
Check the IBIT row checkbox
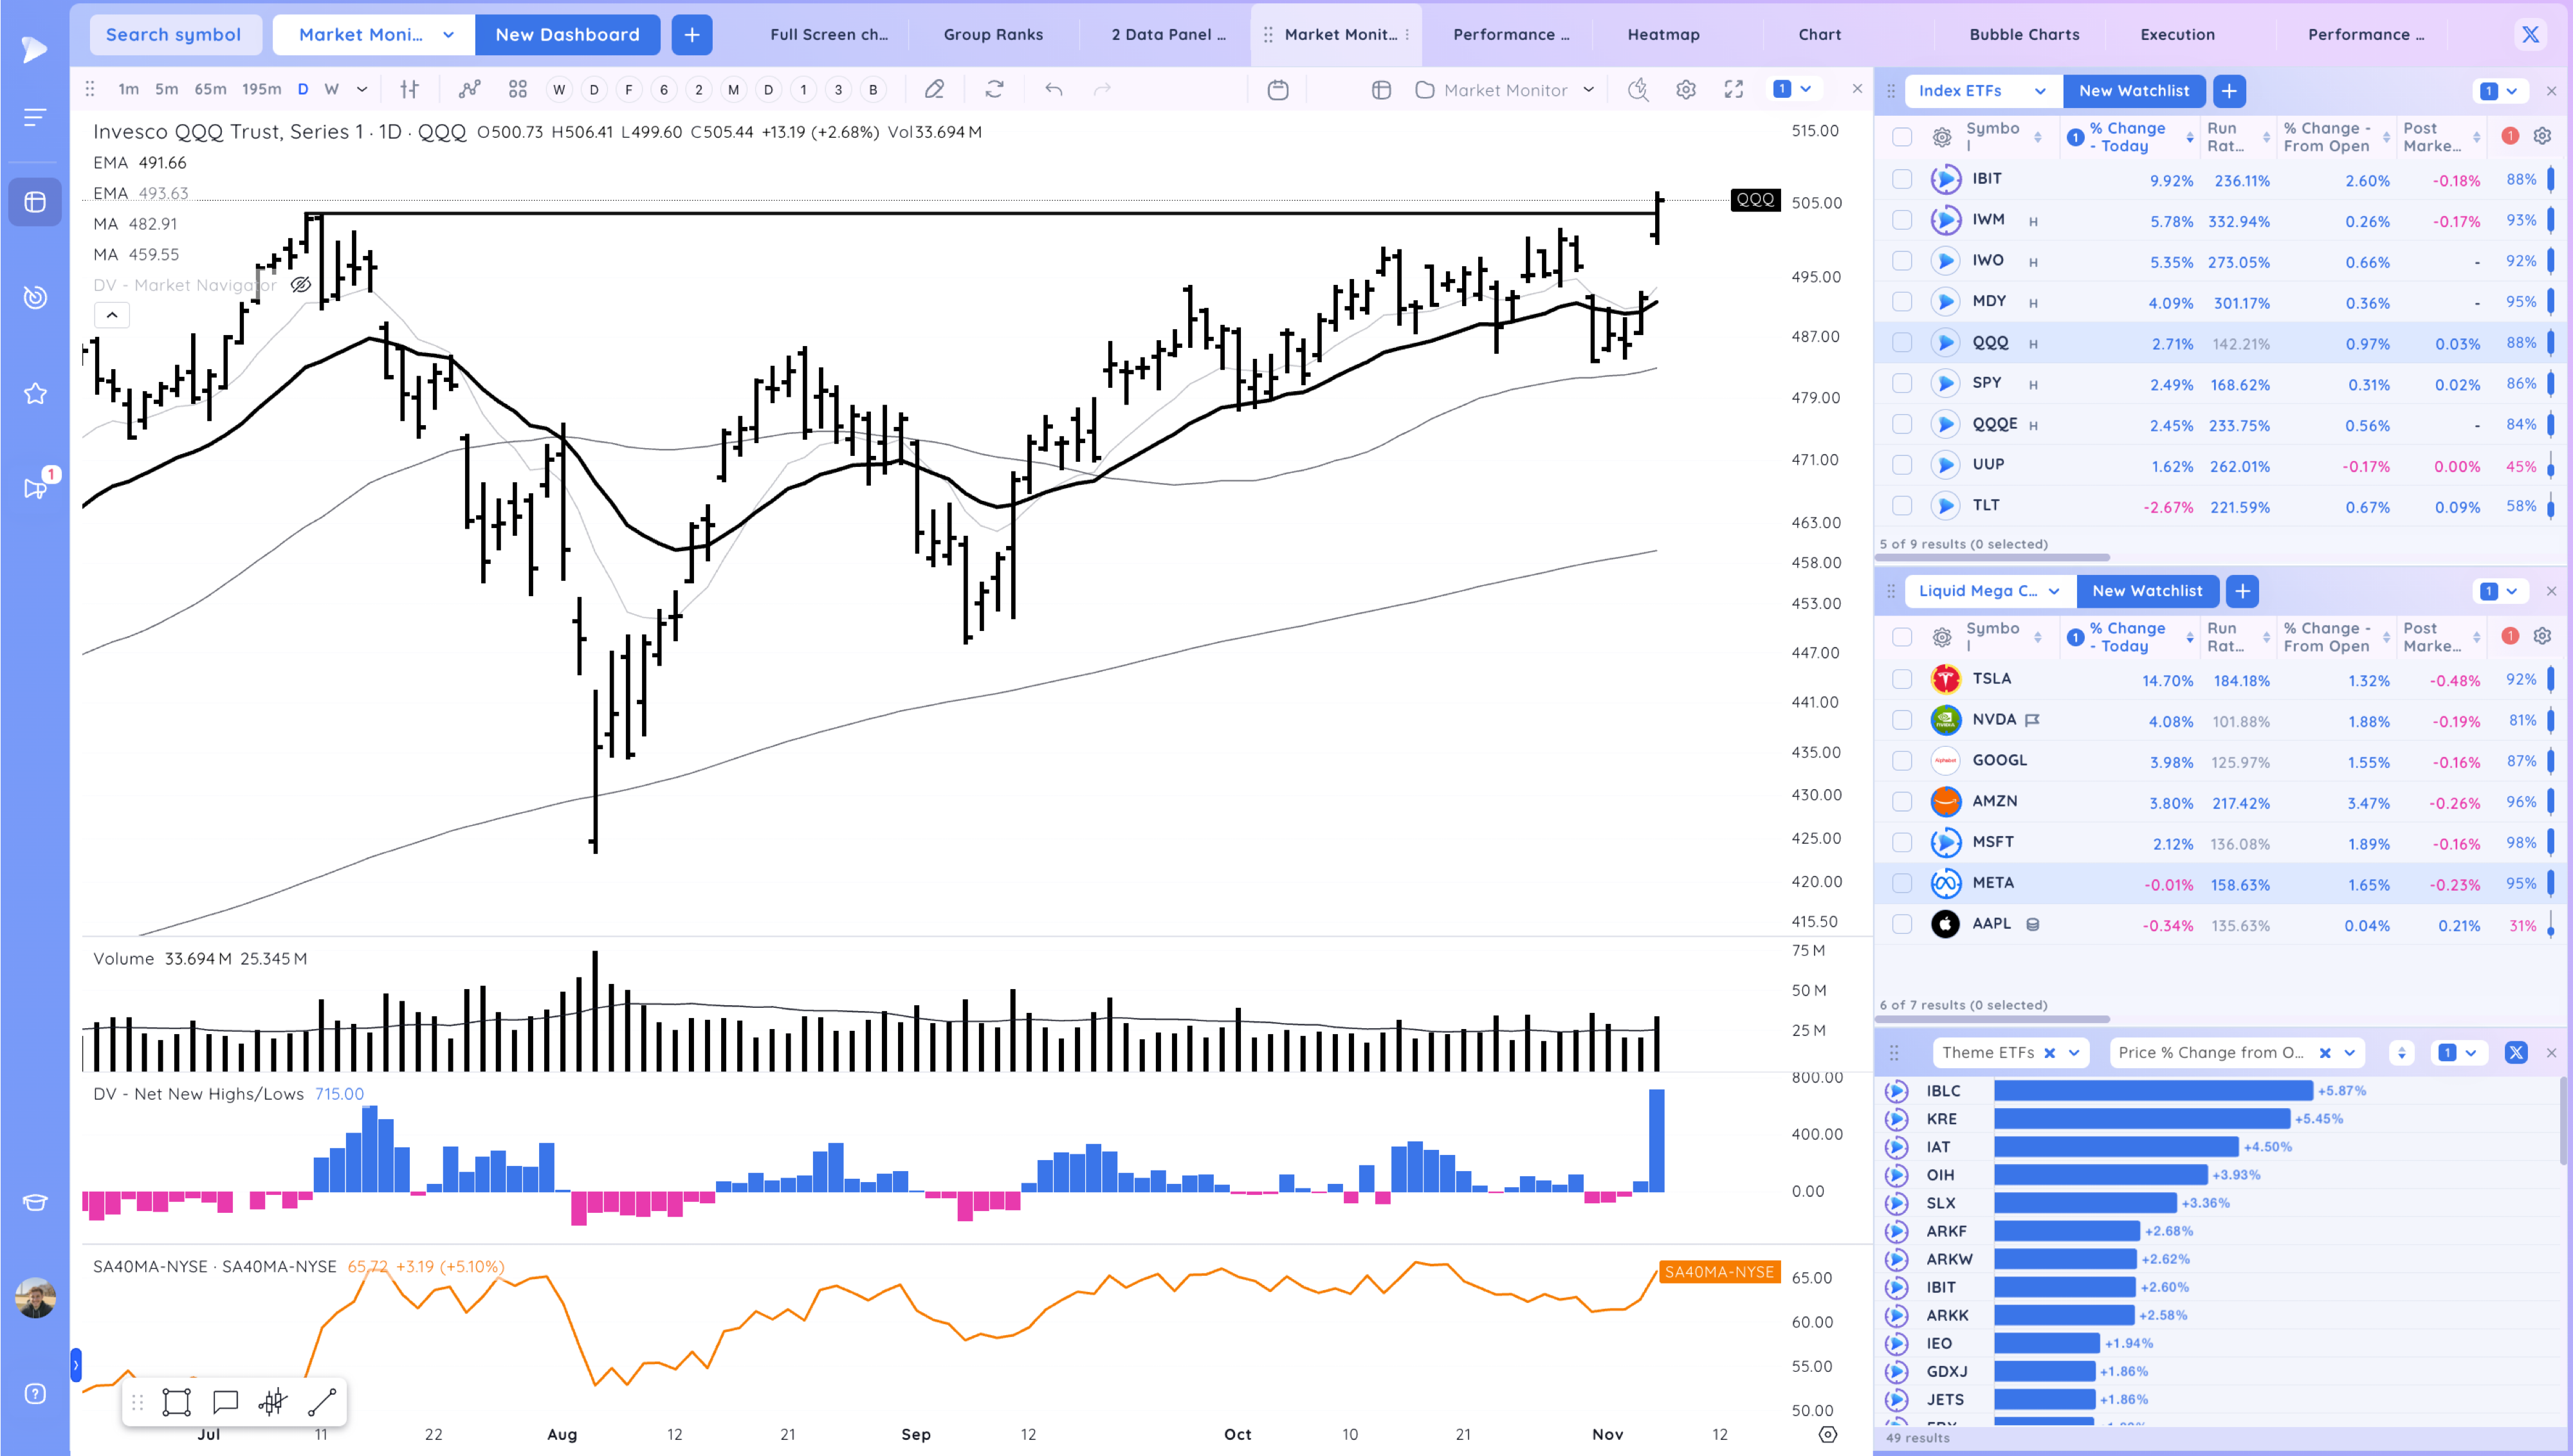[x=1902, y=180]
